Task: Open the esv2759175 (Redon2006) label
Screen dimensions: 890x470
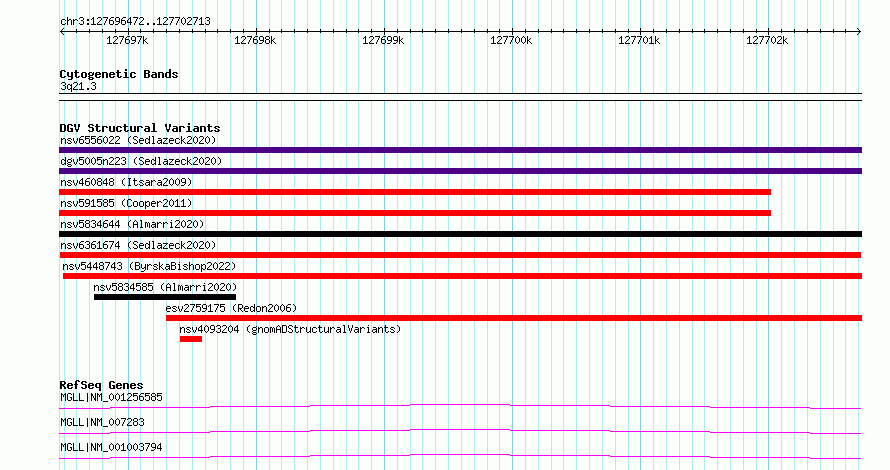Action: tap(231, 308)
